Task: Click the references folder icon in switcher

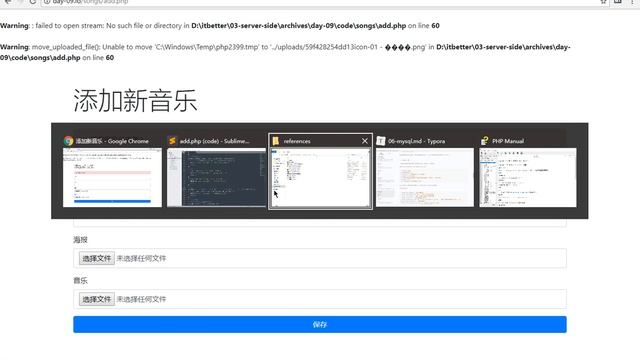Action: click(x=276, y=141)
